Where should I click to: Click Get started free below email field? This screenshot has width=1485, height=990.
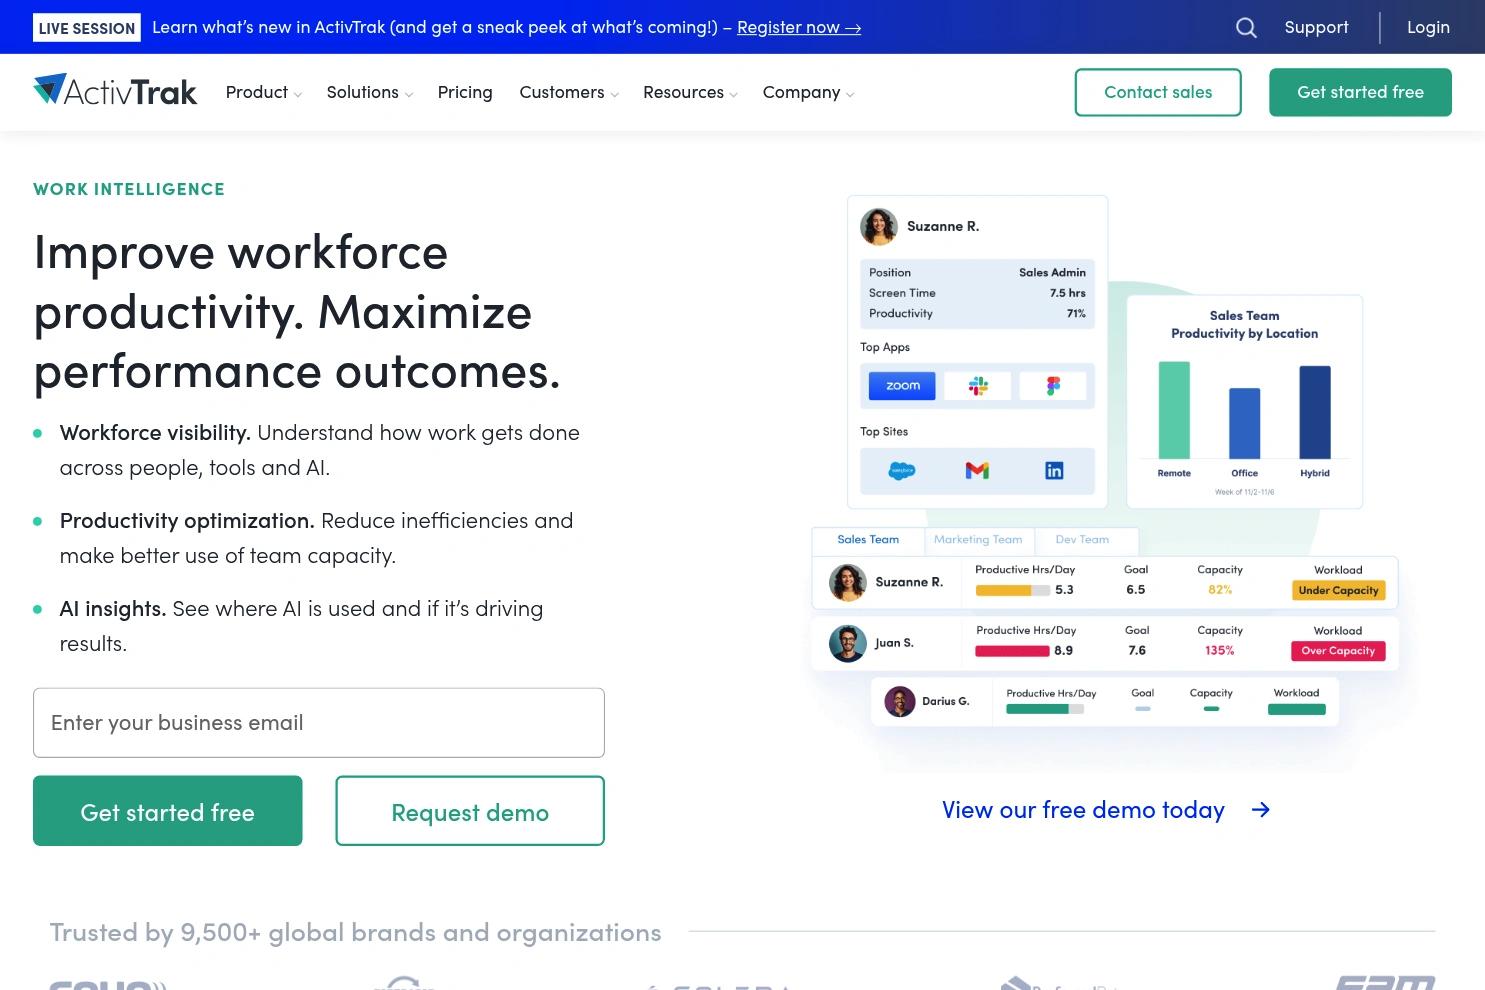(x=168, y=811)
